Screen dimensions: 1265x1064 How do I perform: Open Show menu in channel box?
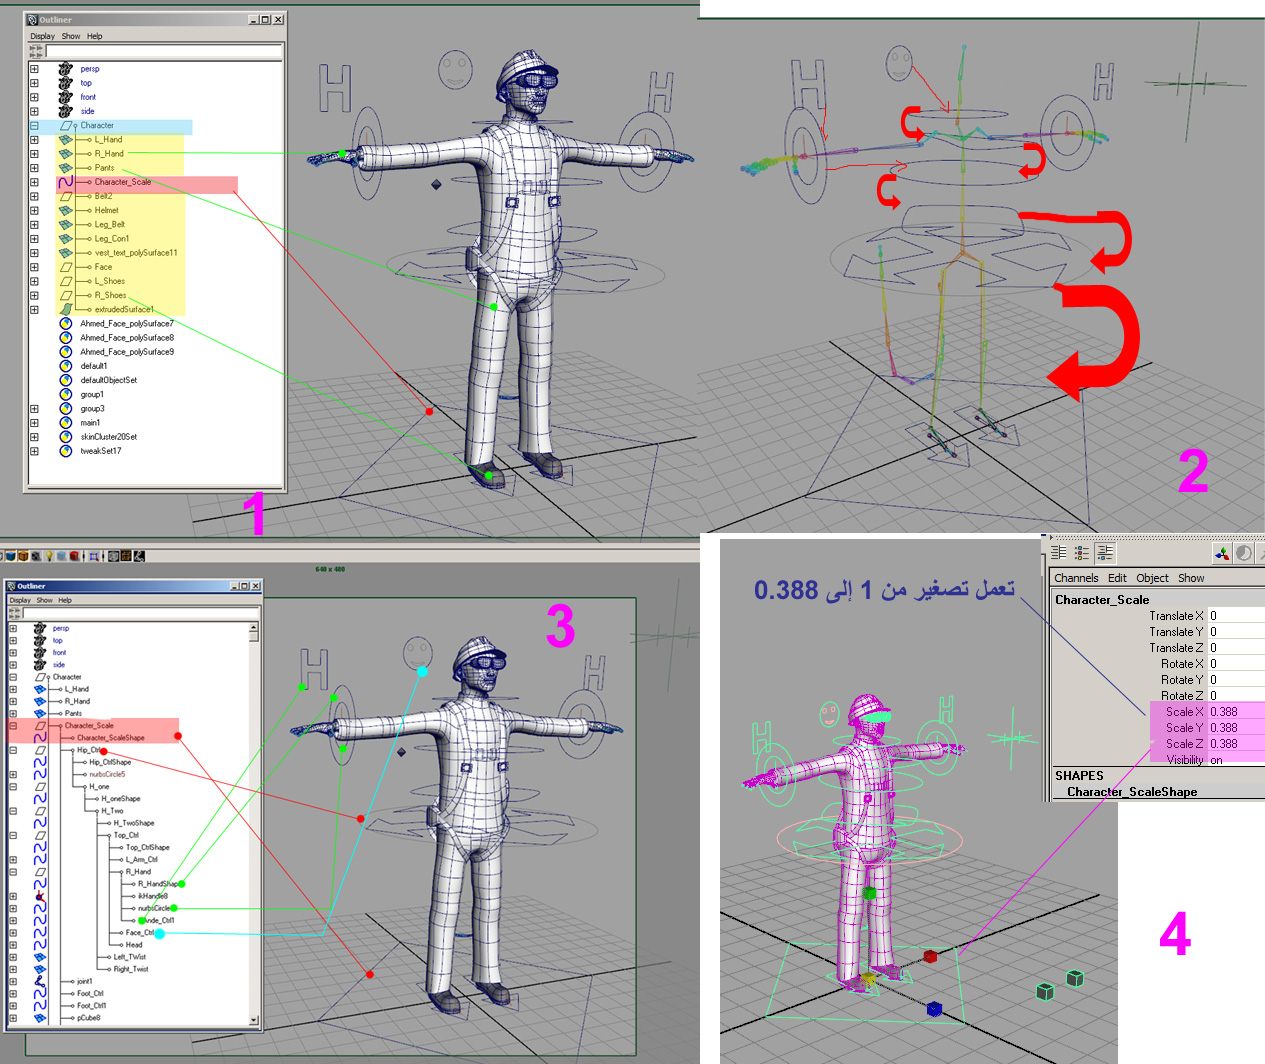click(x=1191, y=578)
